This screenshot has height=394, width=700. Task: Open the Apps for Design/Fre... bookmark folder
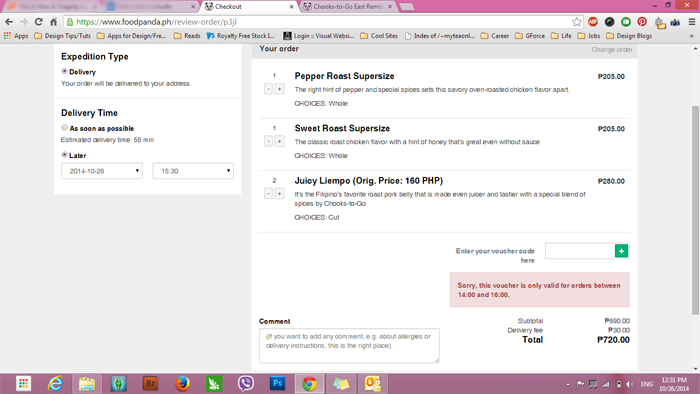(x=132, y=36)
